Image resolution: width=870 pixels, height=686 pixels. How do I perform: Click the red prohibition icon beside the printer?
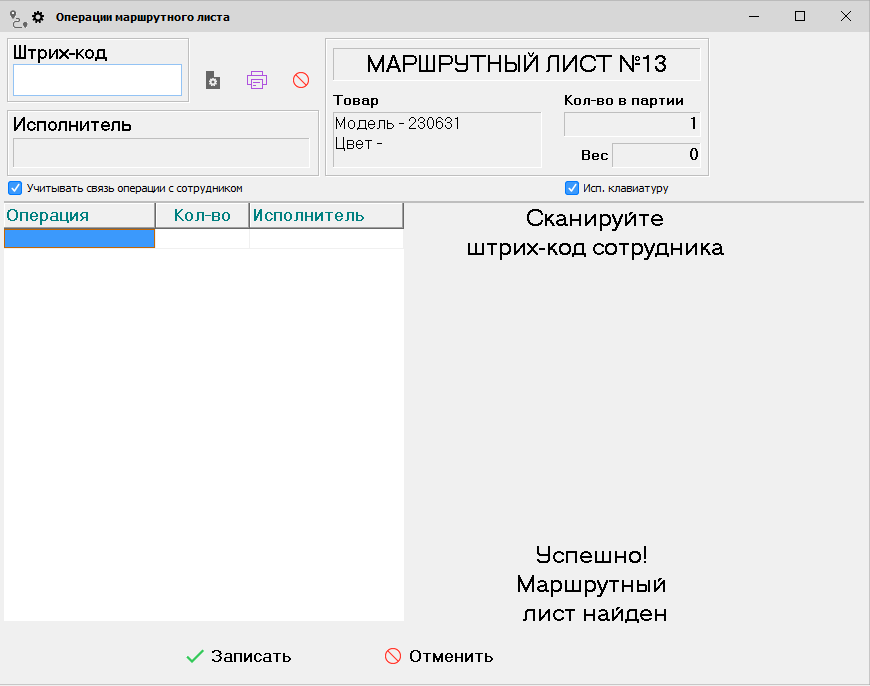(301, 80)
